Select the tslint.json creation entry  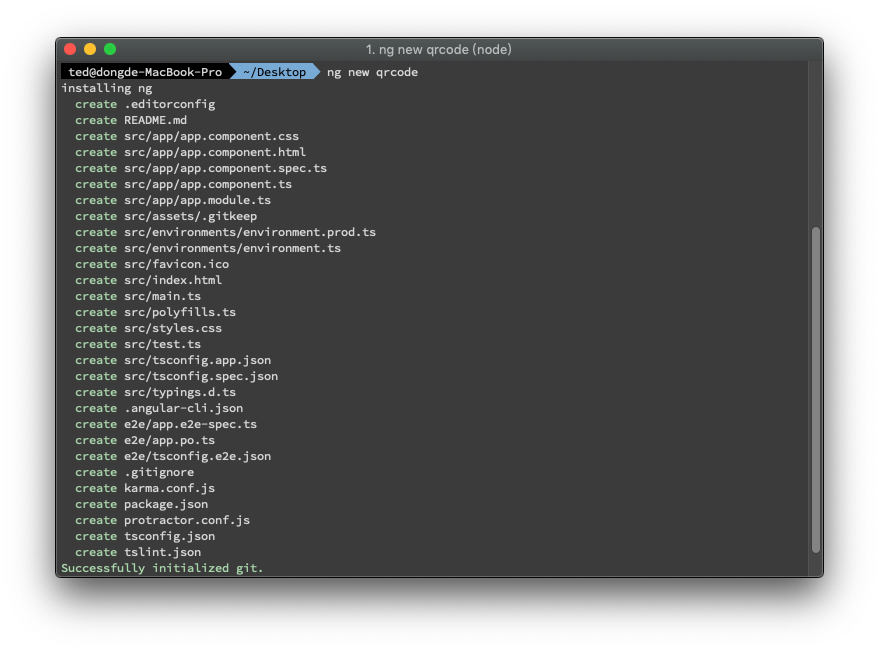[161, 551]
